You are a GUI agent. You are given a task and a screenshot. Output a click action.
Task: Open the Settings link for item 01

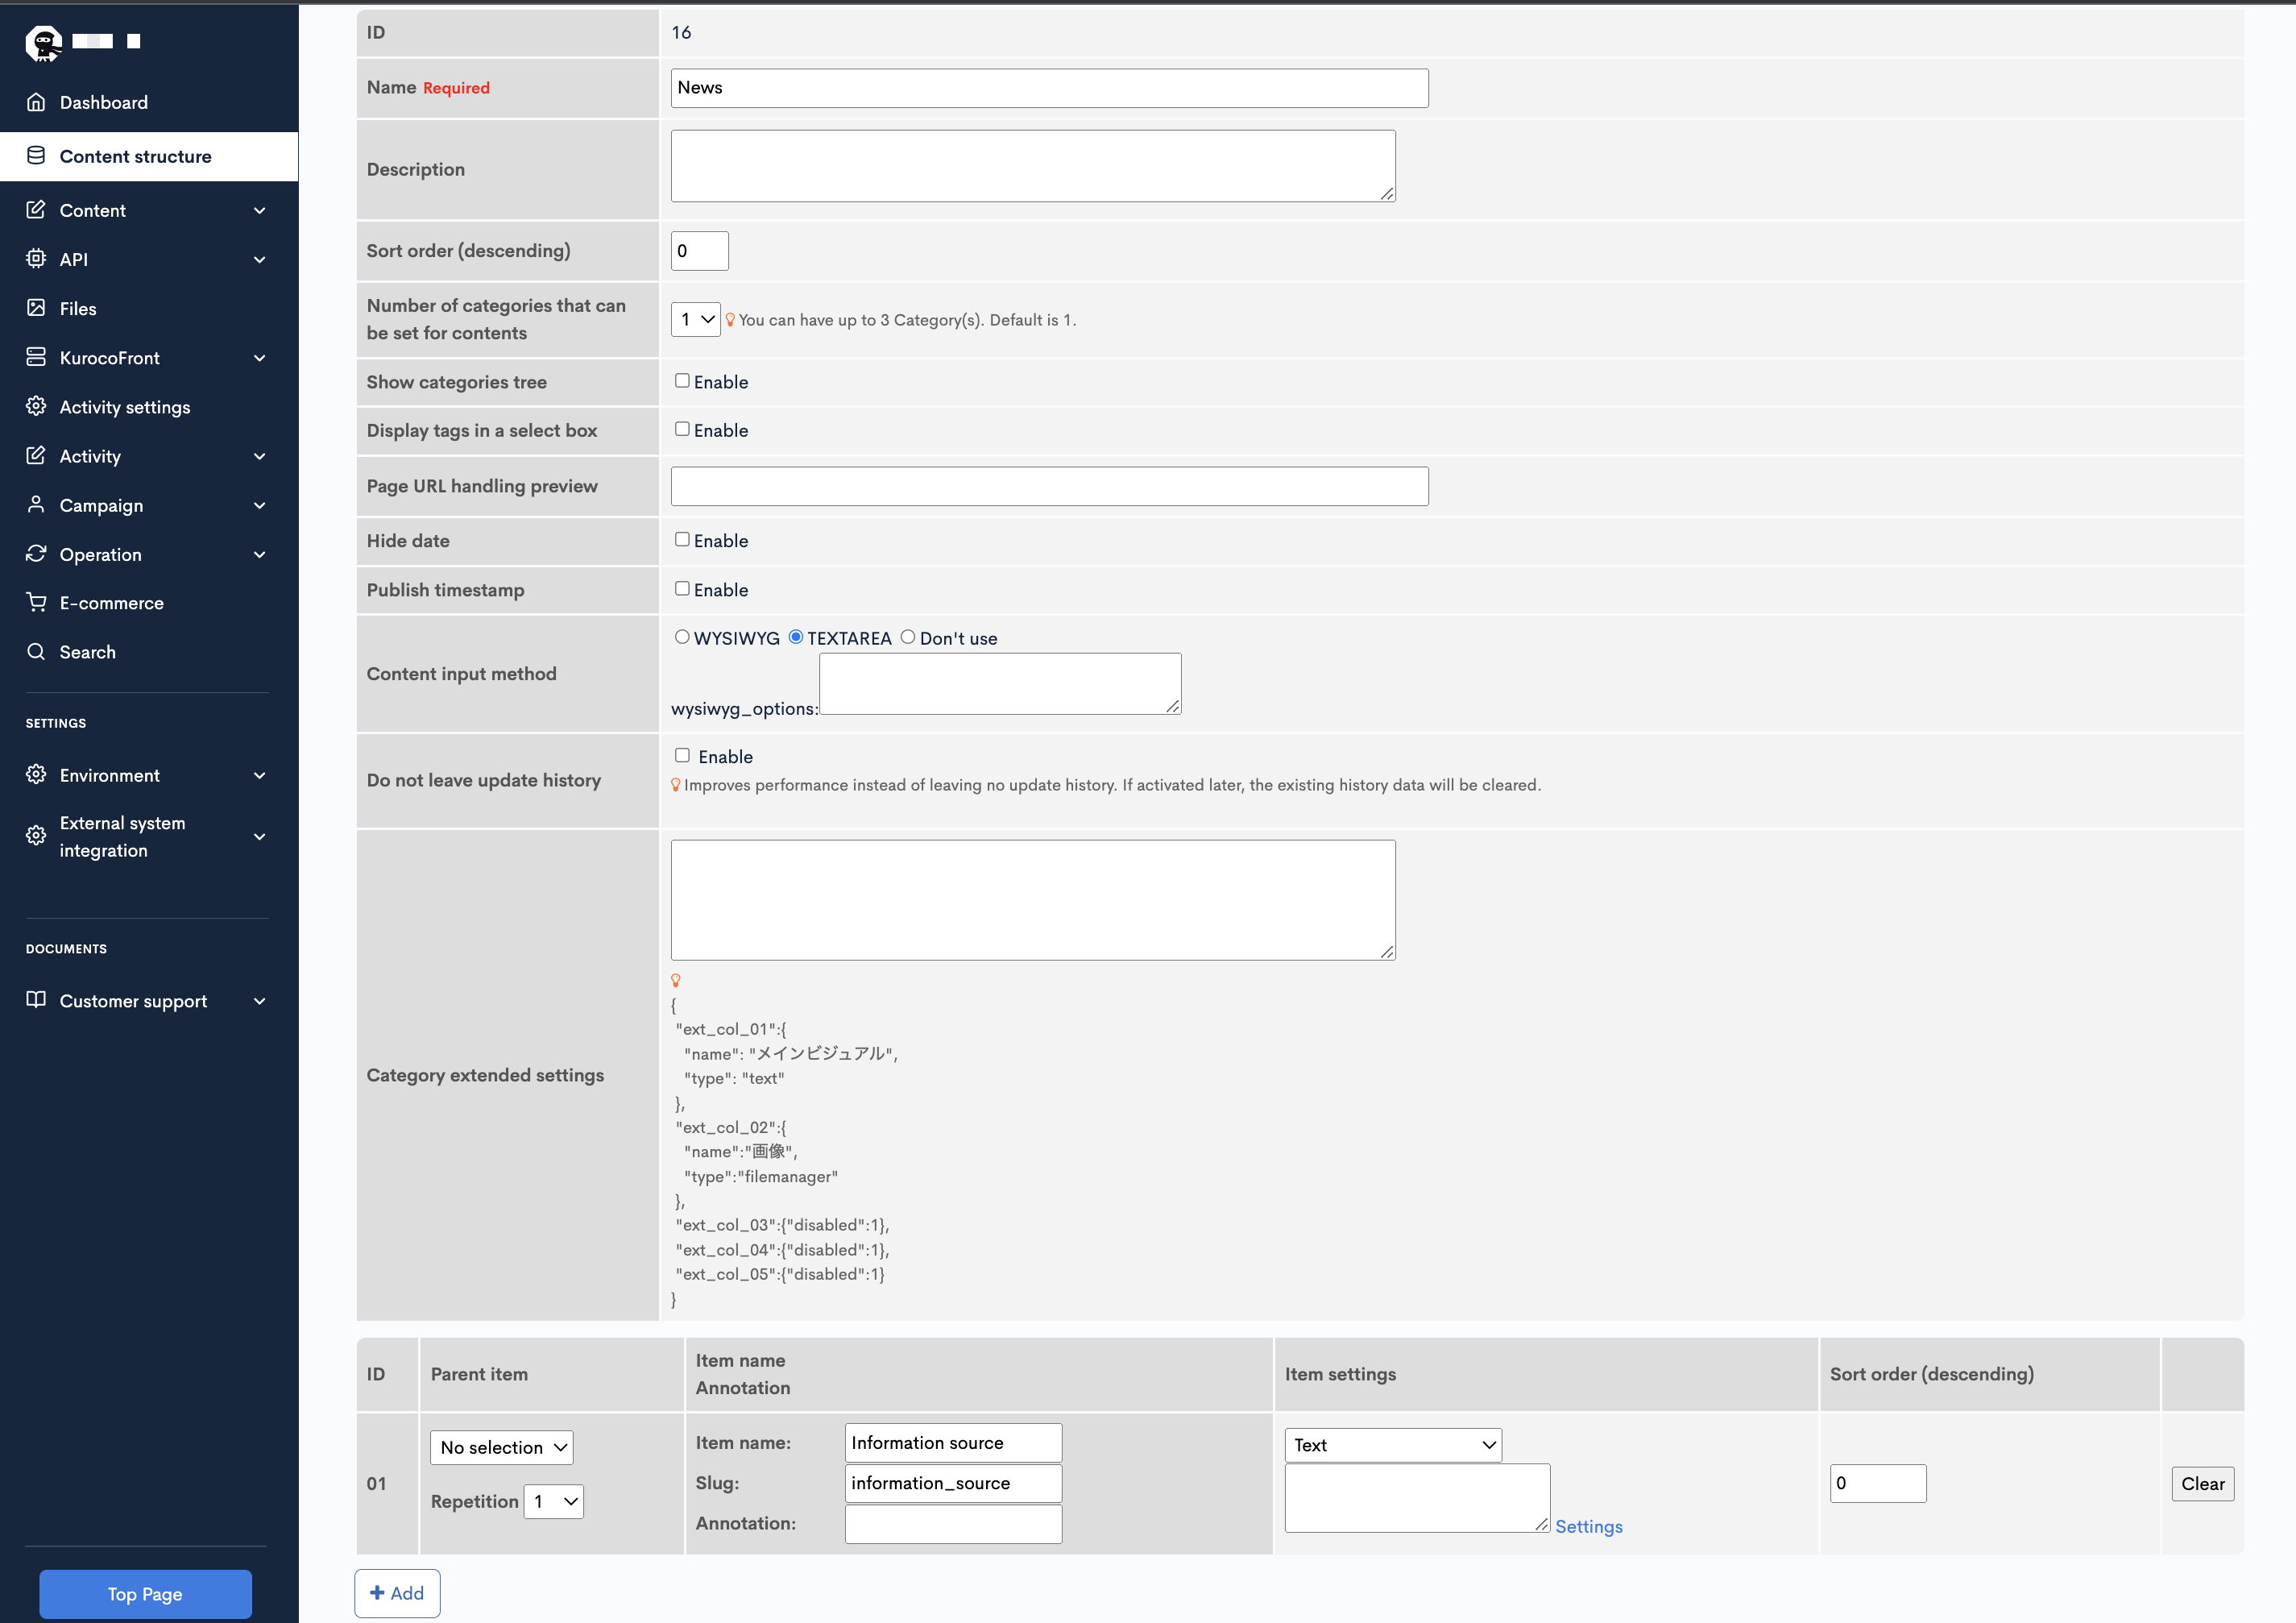[1588, 1527]
